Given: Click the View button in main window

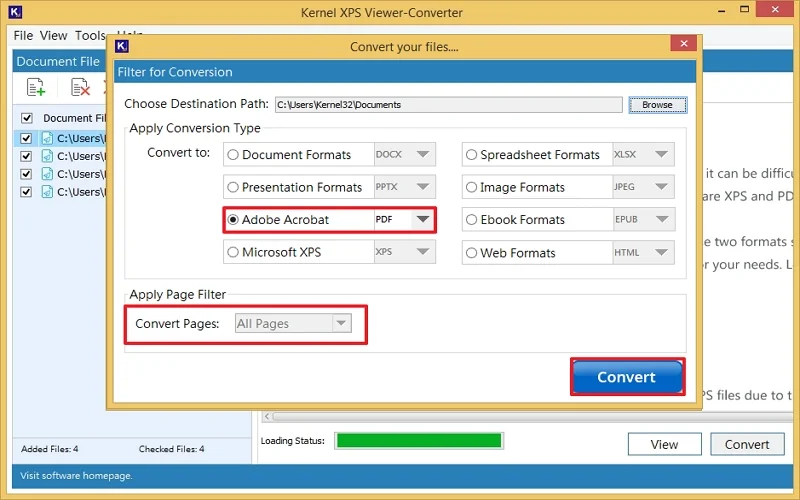Looking at the screenshot, I should pos(664,444).
